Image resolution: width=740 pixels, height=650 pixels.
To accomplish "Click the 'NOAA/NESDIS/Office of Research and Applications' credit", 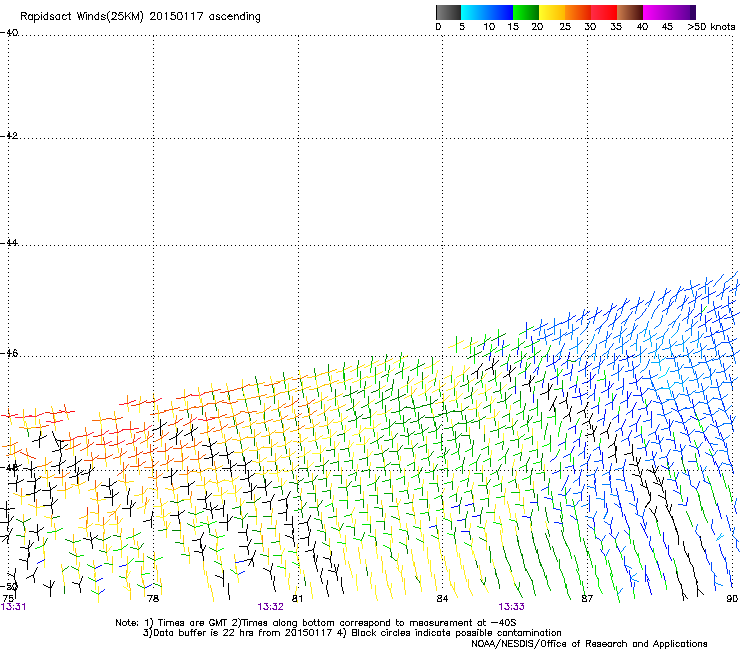I will tap(589, 644).
